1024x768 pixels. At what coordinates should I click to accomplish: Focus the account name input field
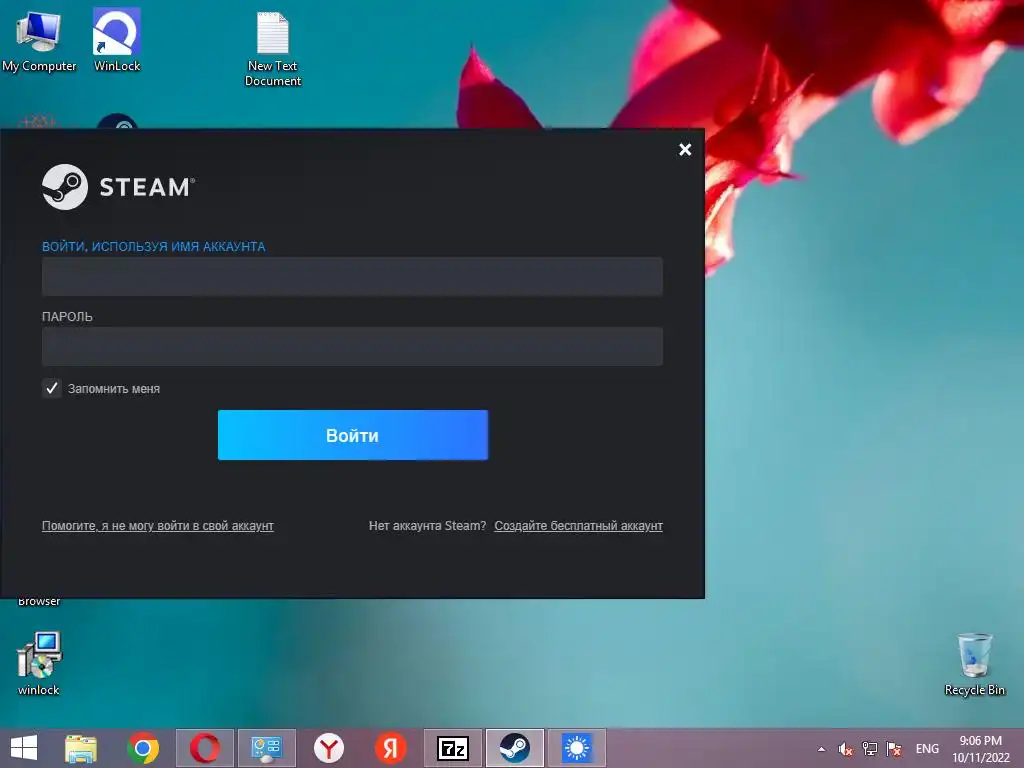(352, 276)
